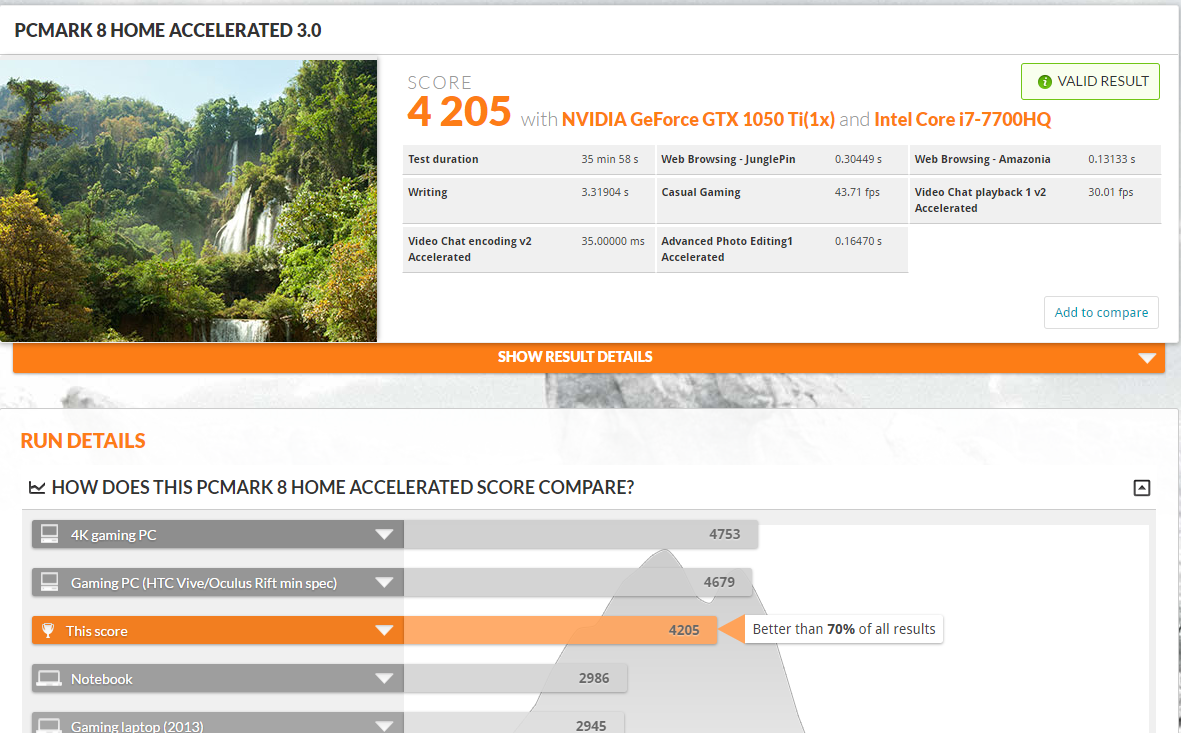The height and width of the screenshot is (733, 1181).
Task: Click the 4 205 score number
Action: [459, 111]
